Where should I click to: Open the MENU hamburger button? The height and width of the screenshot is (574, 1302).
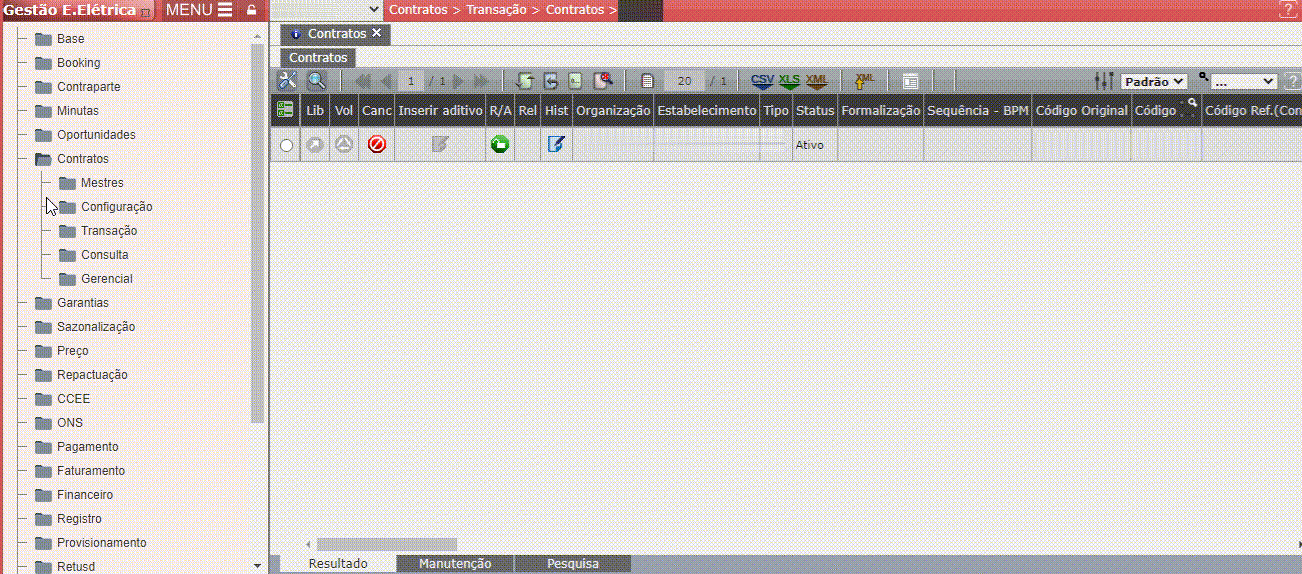click(x=199, y=10)
